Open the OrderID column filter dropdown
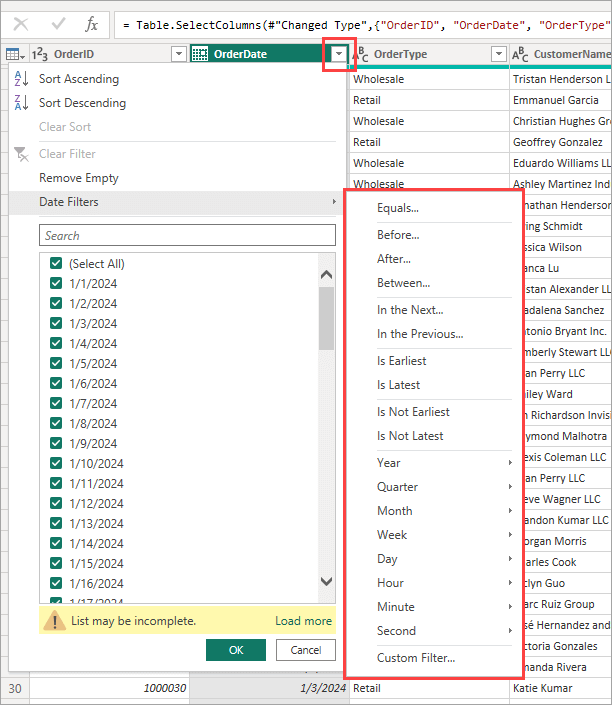The image size is (612, 705). [179, 54]
